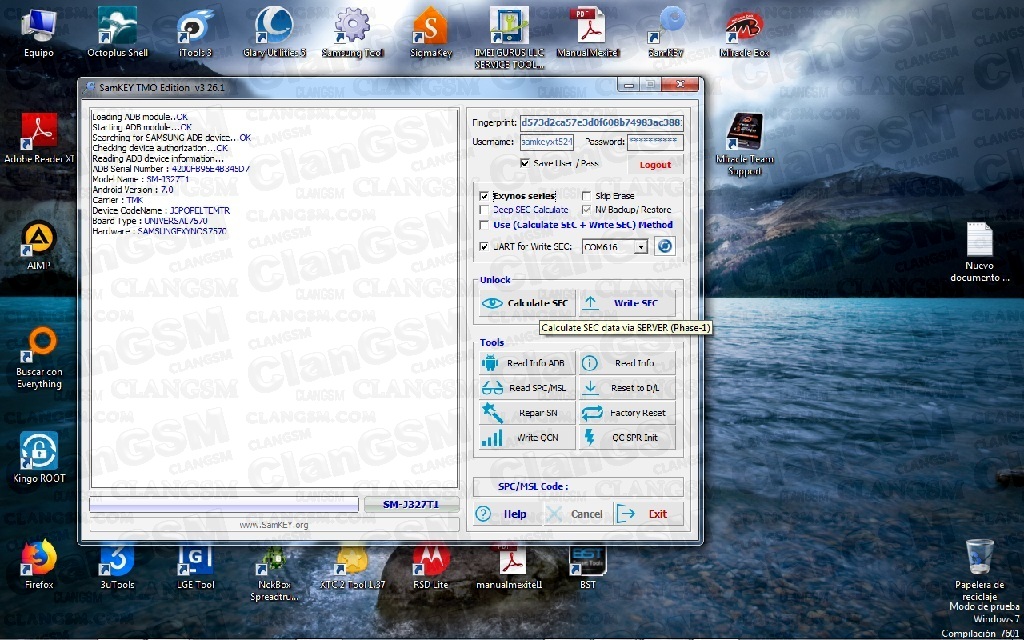
Task: Open Miracle Box desktop icon
Action: (744, 33)
